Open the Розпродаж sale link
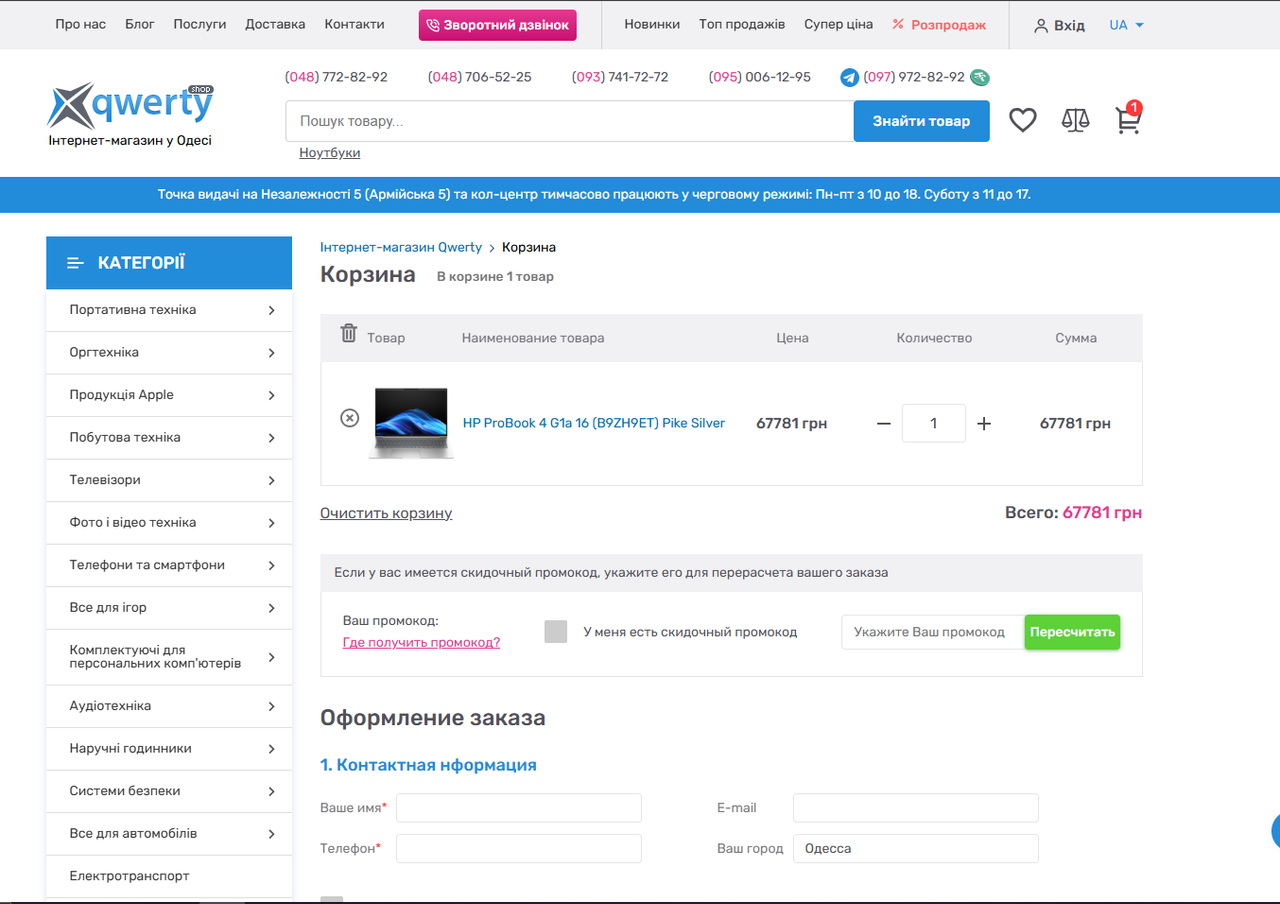 (939, 24)
